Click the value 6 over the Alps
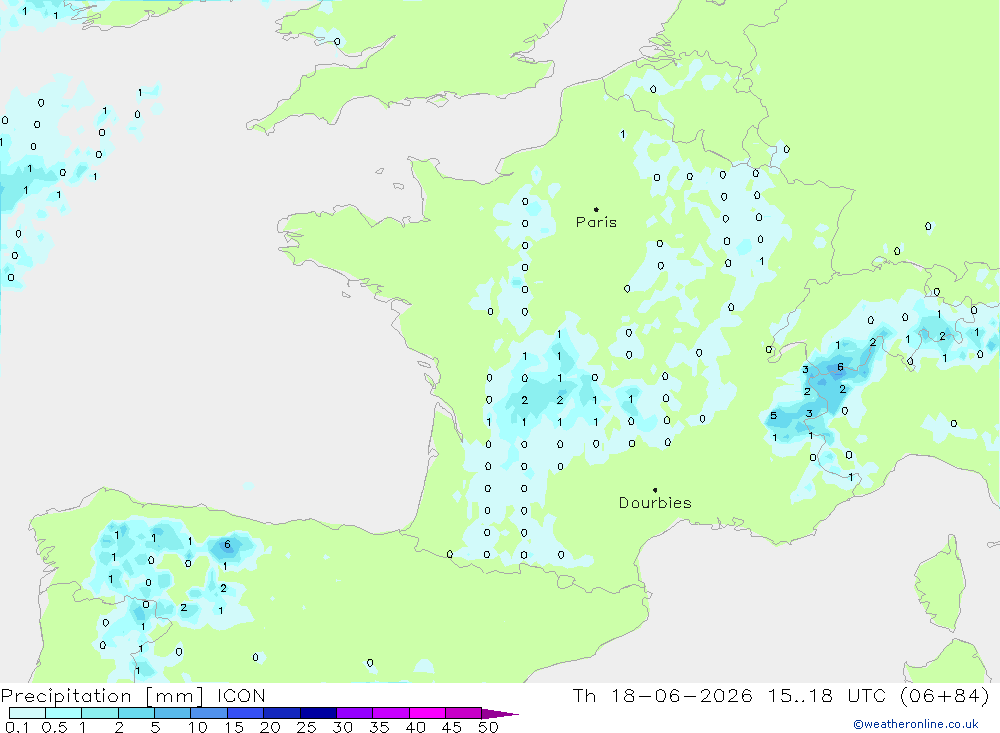Screen dimensions: 1000x733 point(841,367)
